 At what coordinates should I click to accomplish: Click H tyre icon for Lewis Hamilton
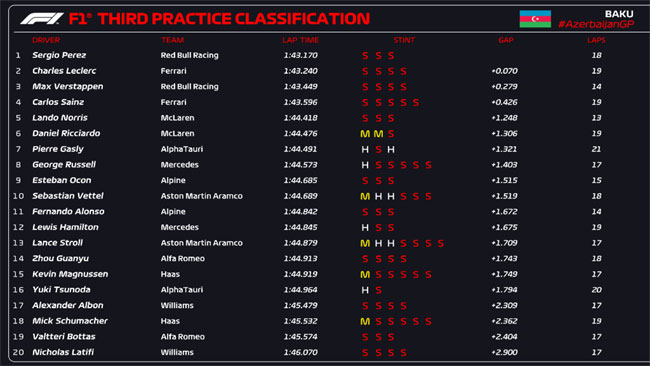click(365, 228)
